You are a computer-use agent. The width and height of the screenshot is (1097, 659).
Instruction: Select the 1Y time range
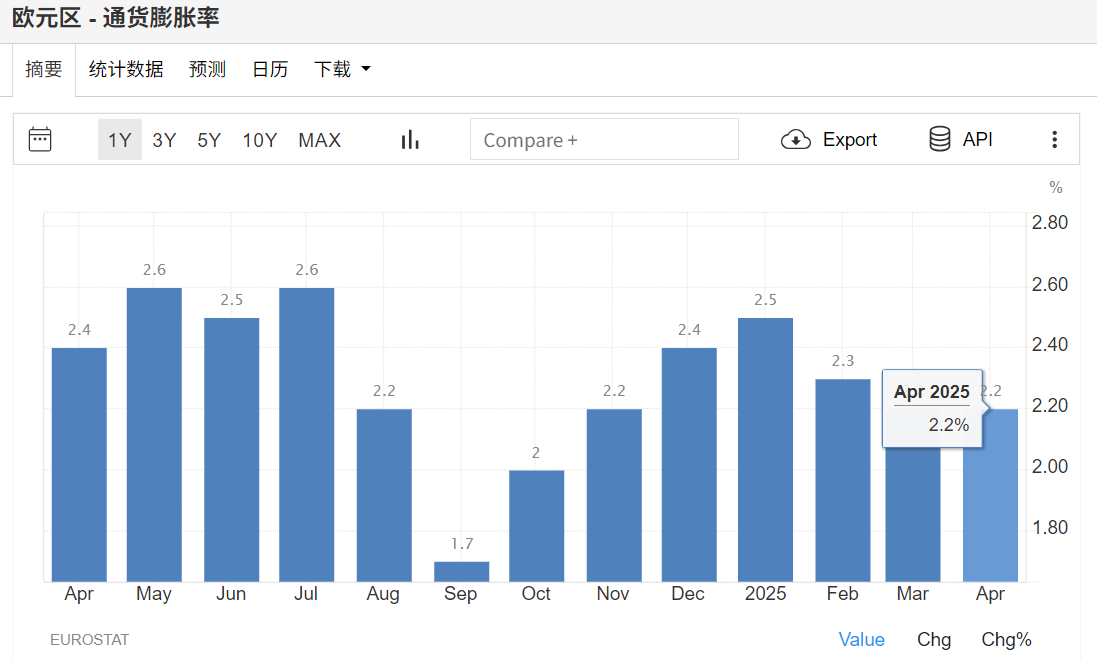pos(120,140)
